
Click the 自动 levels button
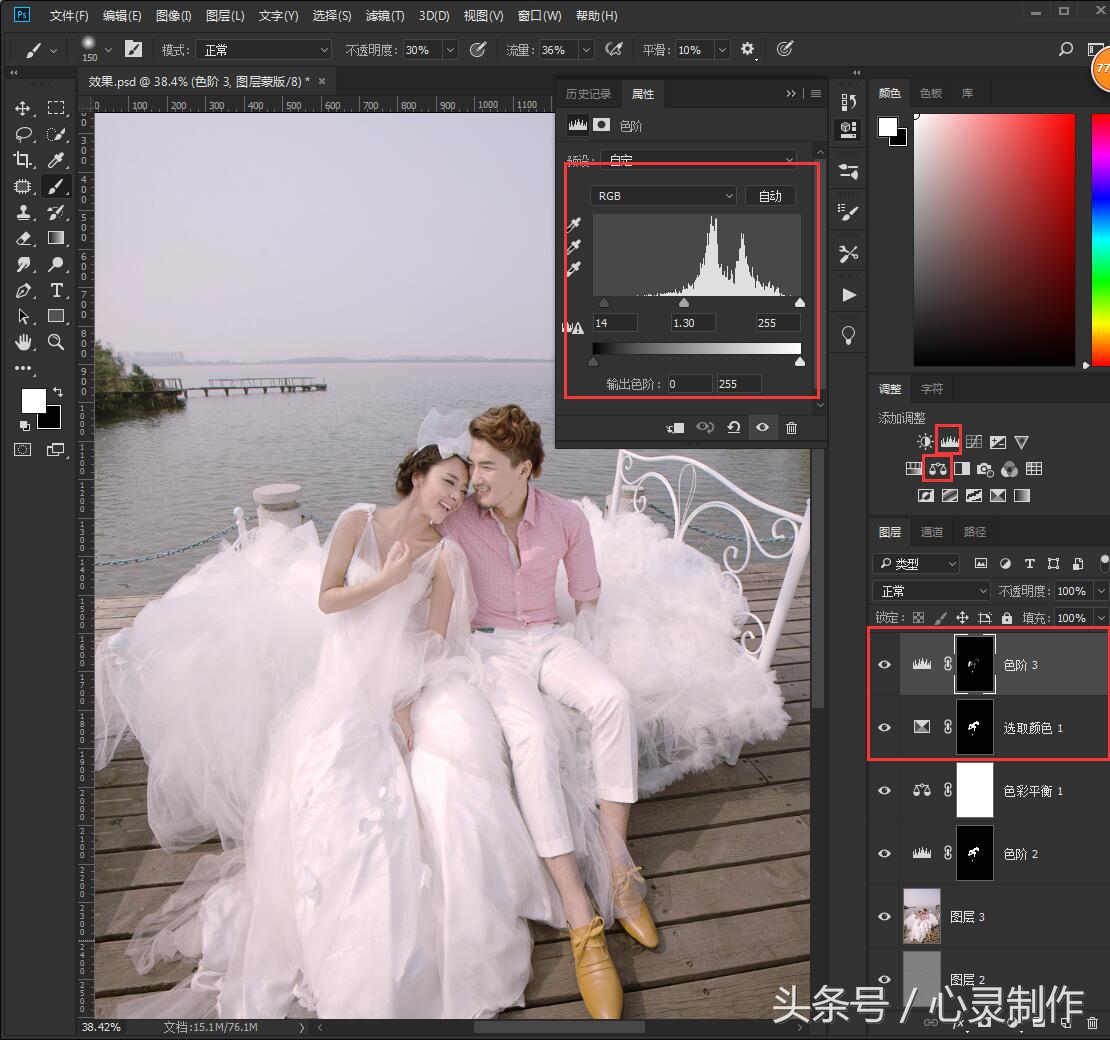pos(770,195)
